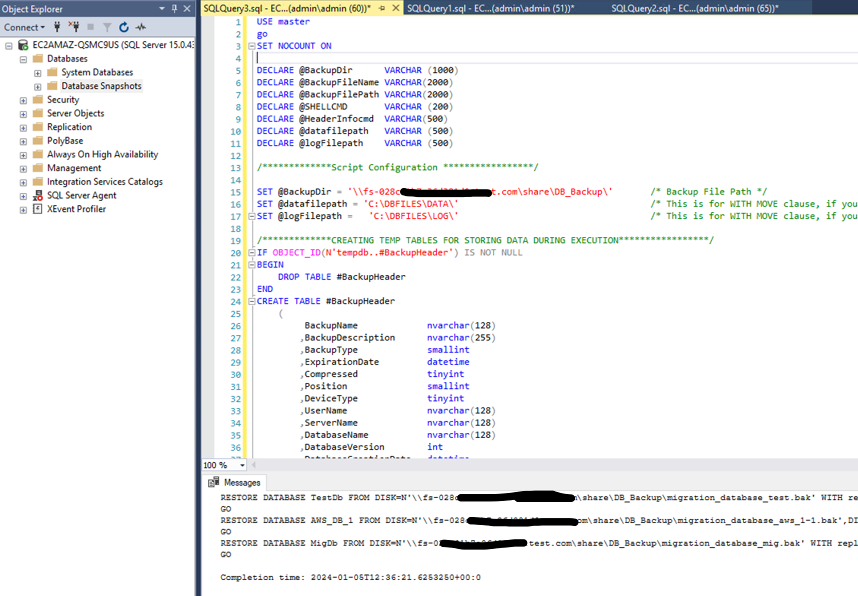Filter objects in Object Explorer
The height and width of the screenshot is (596, 858).
pos(107,27)
